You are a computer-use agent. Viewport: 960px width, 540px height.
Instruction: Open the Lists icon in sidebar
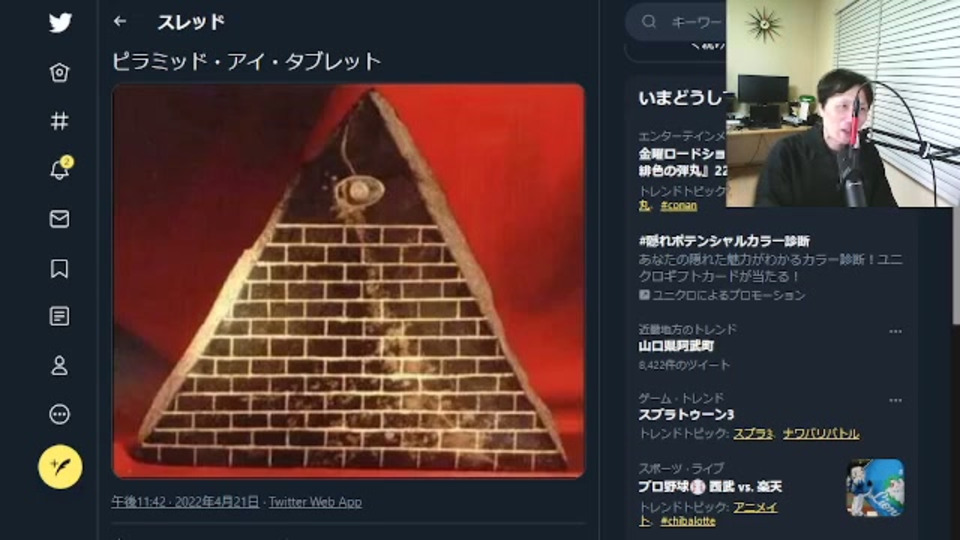coord(59,317)
